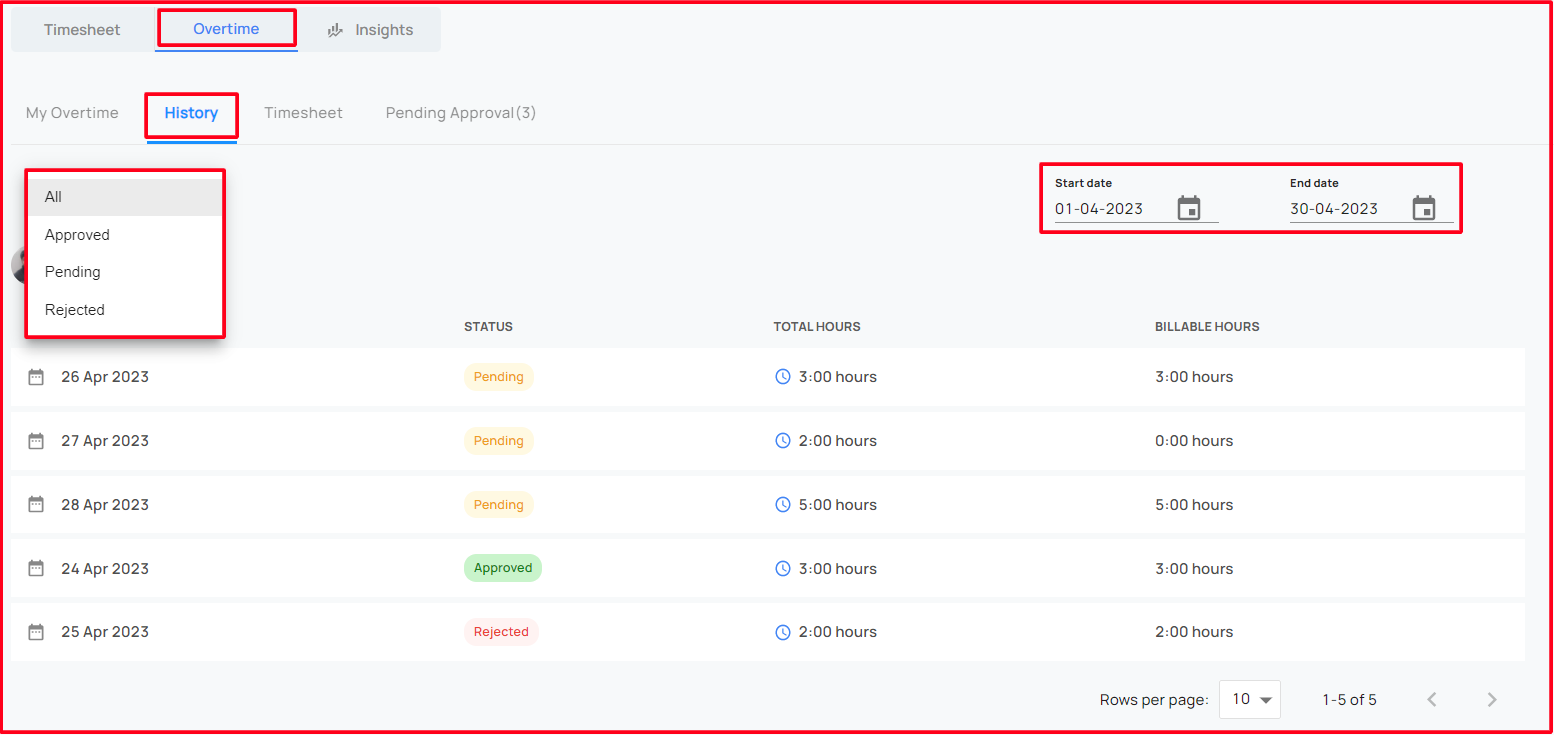Click the calendar icon beside 24 Apr 2023
1554x735 pixels.
[x=36, y=569]
